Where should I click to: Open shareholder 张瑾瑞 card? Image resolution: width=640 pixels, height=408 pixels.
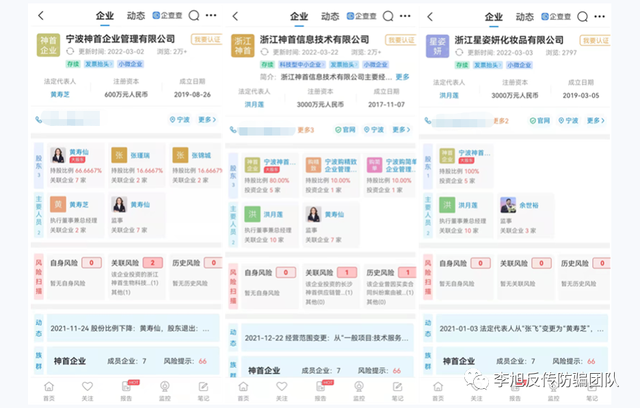click(x=137, y=165)
